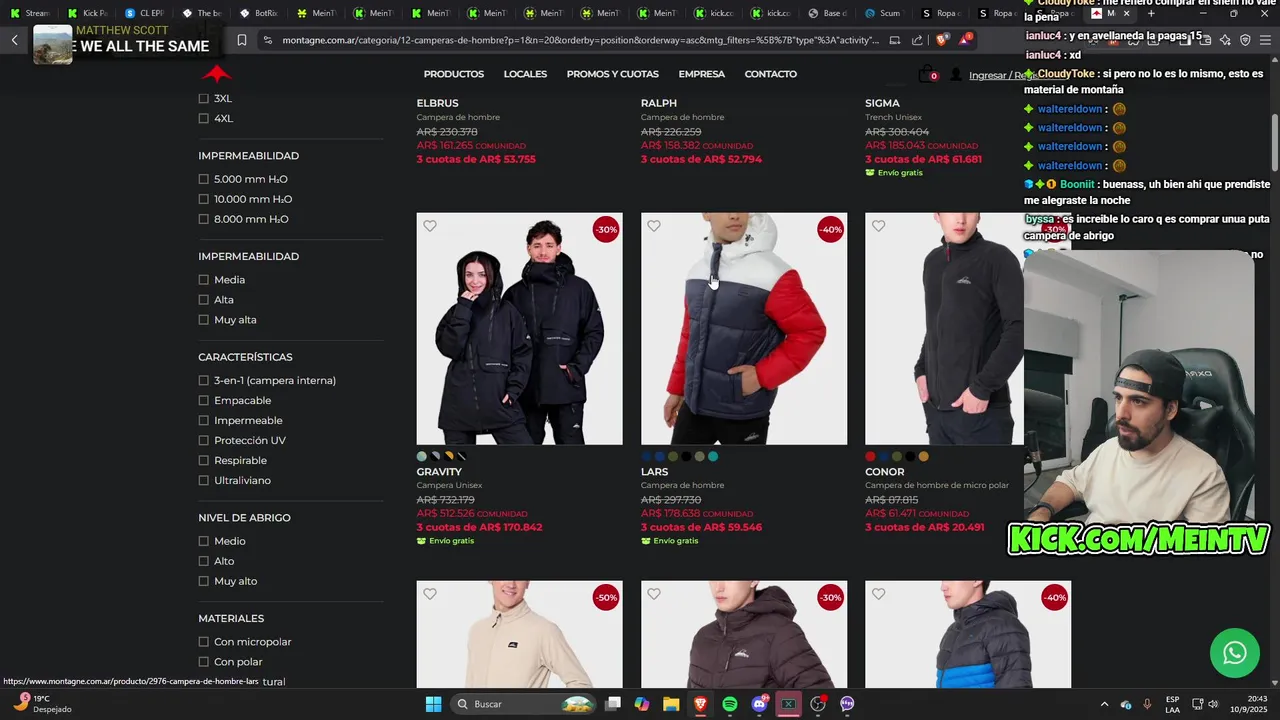Open GRAVITY jacket product image

click(519, 328)
